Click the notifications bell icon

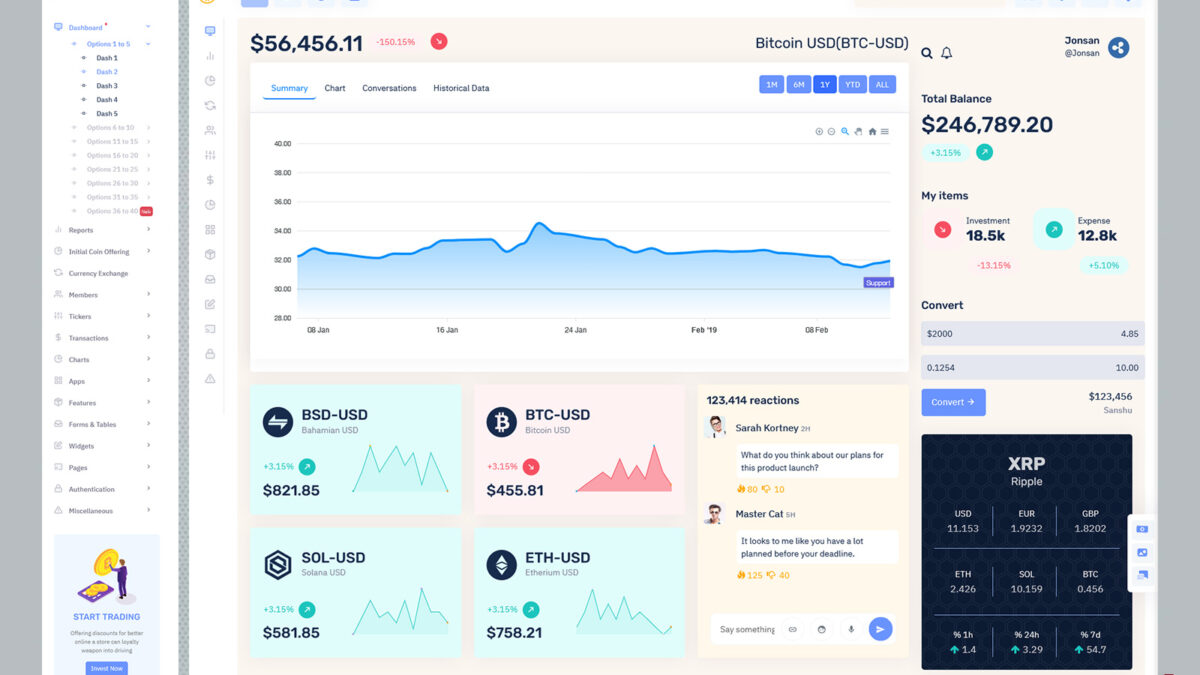click(946, 53)
